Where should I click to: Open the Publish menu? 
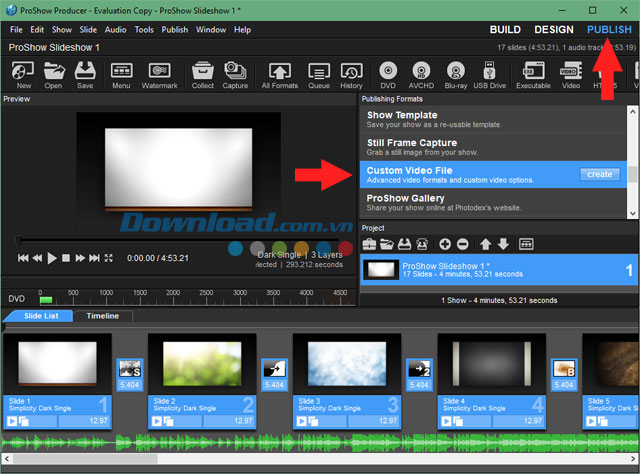coord(175,30)
